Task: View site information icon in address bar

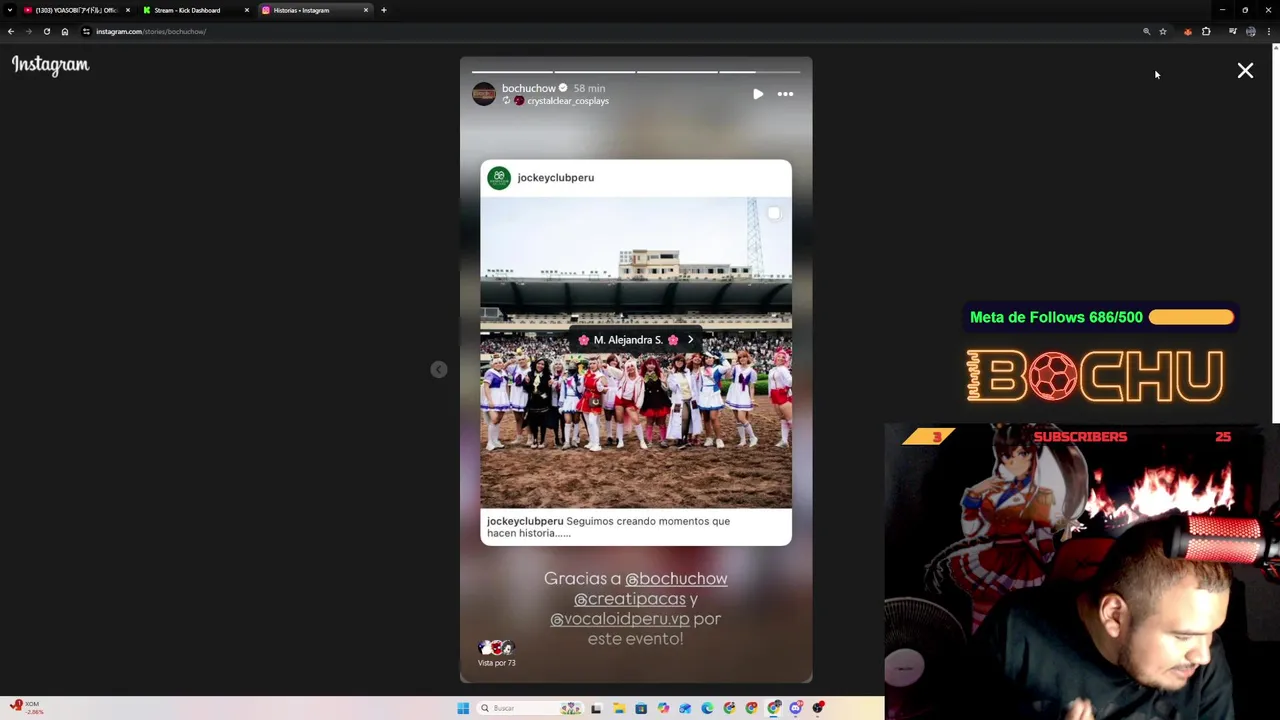Action: click(x=86, y=31)
